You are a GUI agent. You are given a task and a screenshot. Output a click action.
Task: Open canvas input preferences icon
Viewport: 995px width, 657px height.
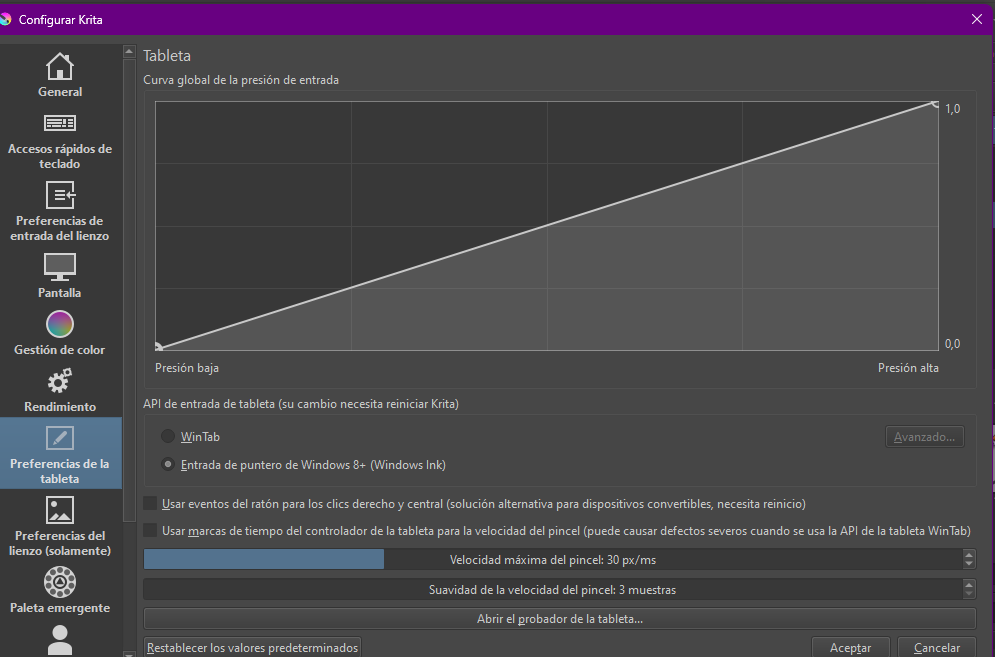[x=60, y=195]
